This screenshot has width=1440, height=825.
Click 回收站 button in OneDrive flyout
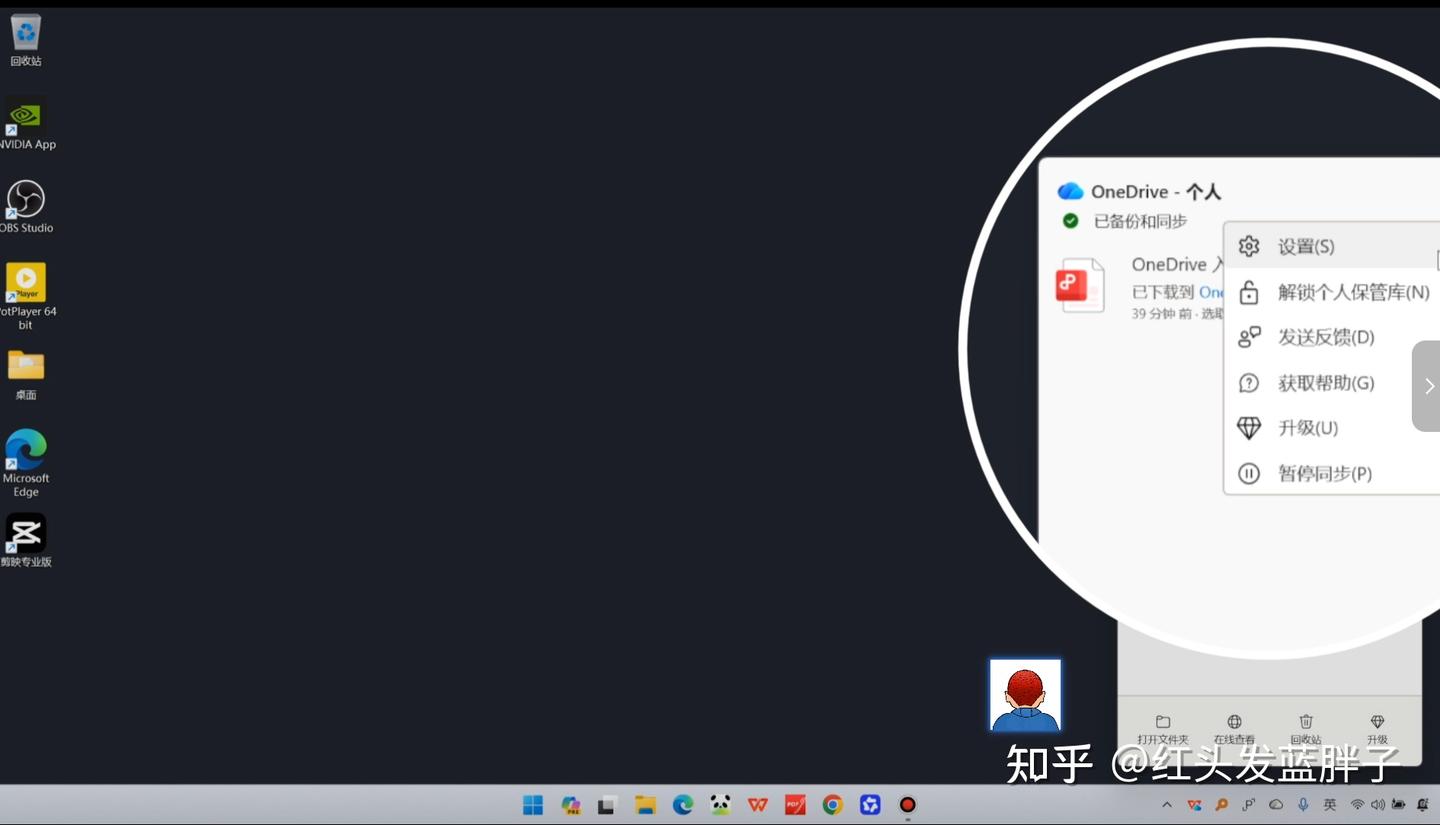click(x=1306, y=730)
